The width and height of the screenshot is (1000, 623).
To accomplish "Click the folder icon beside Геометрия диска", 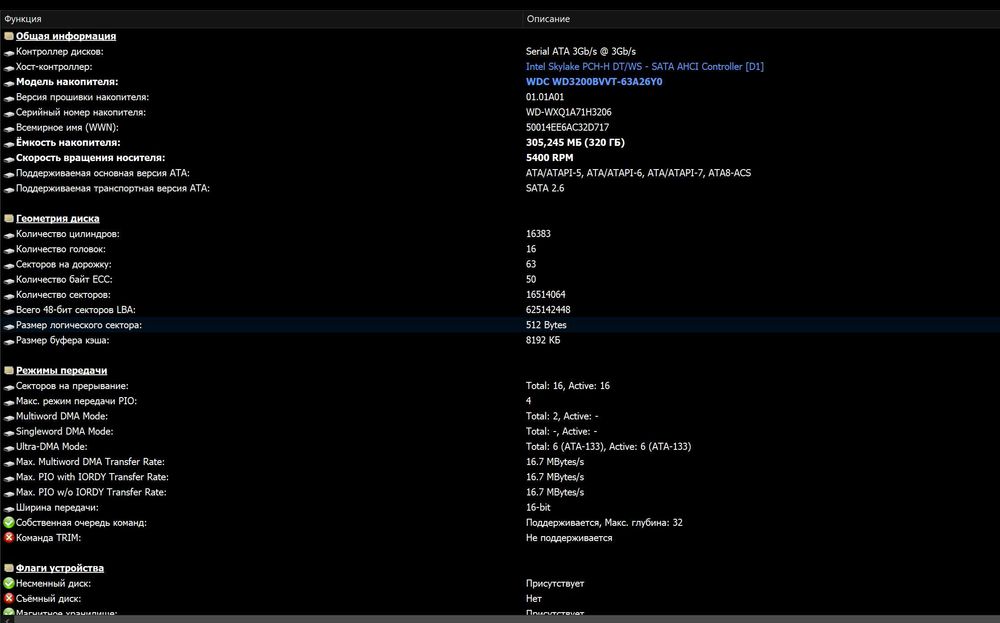I will (x=9, y=219).
